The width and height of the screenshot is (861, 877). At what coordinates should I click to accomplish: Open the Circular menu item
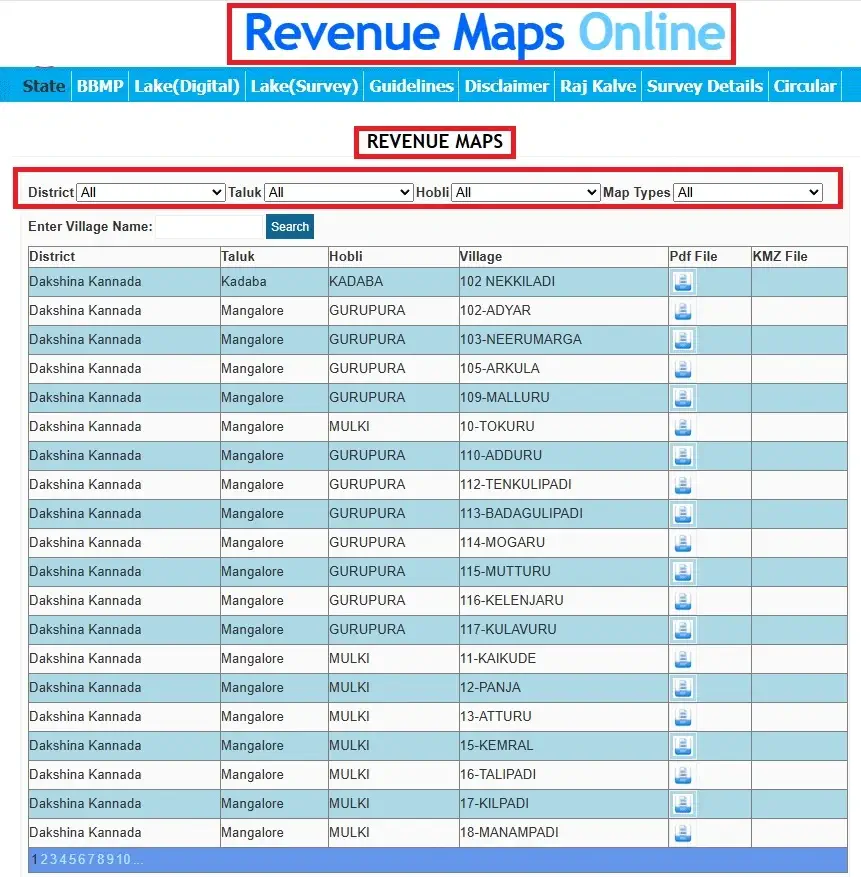[804, 86]
